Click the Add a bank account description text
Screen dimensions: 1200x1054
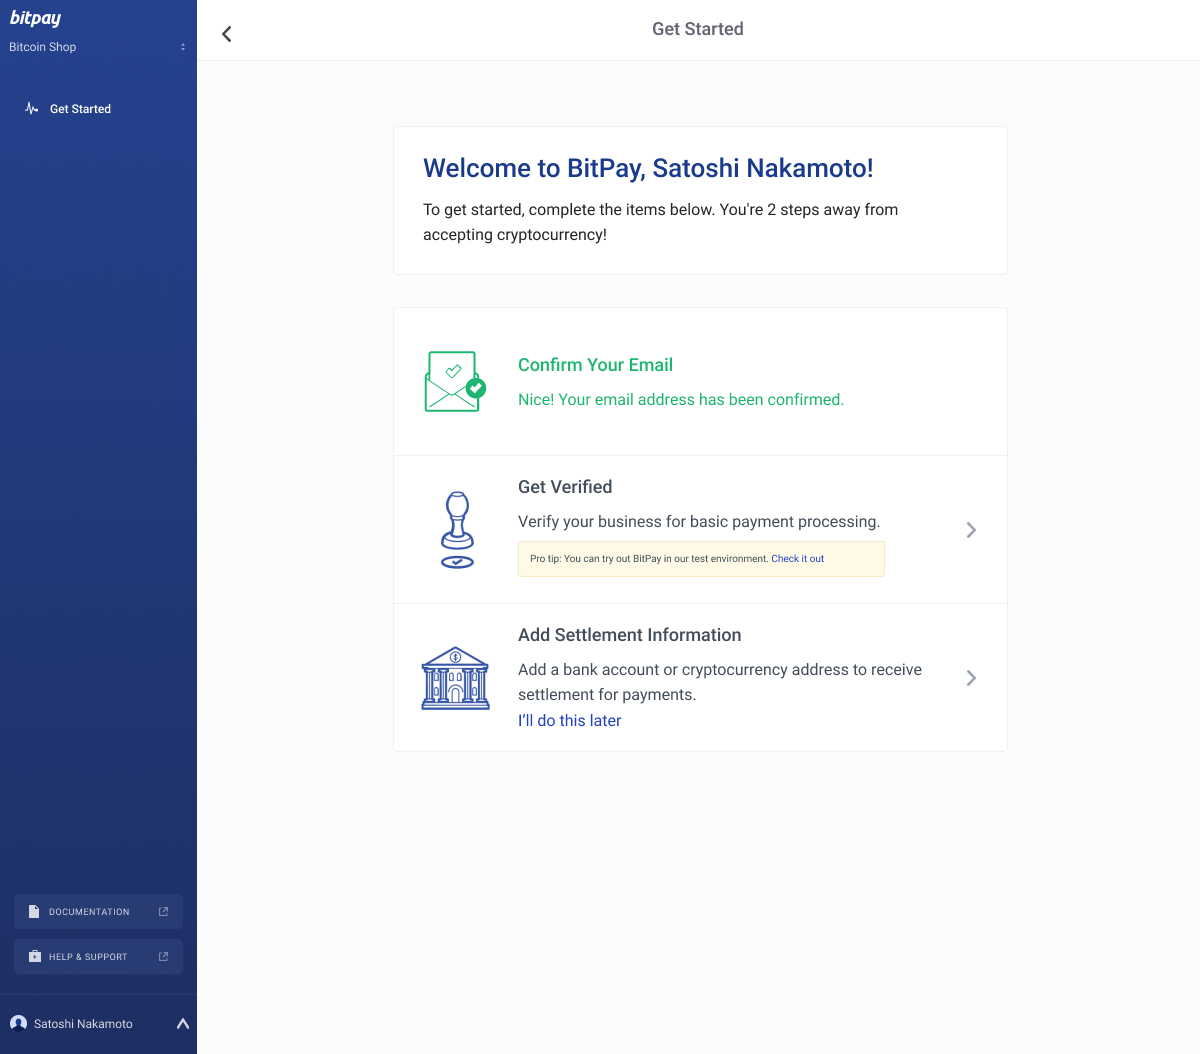tap(720, 682)
